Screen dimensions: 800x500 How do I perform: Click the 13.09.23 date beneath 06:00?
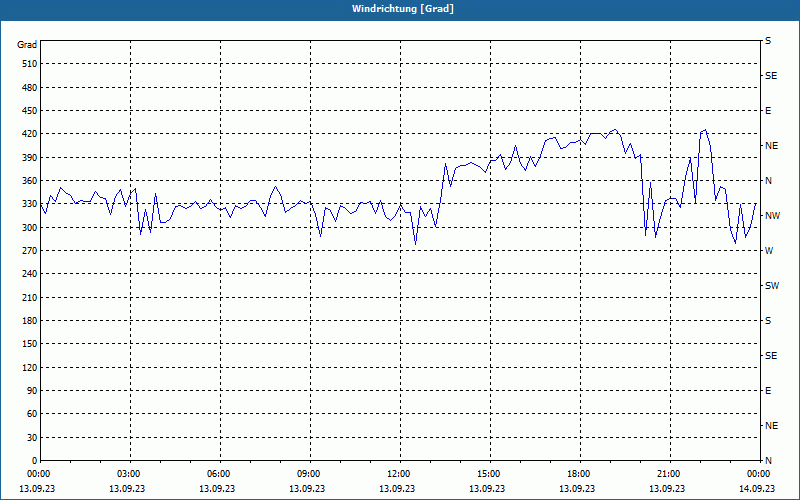(217, 489)
